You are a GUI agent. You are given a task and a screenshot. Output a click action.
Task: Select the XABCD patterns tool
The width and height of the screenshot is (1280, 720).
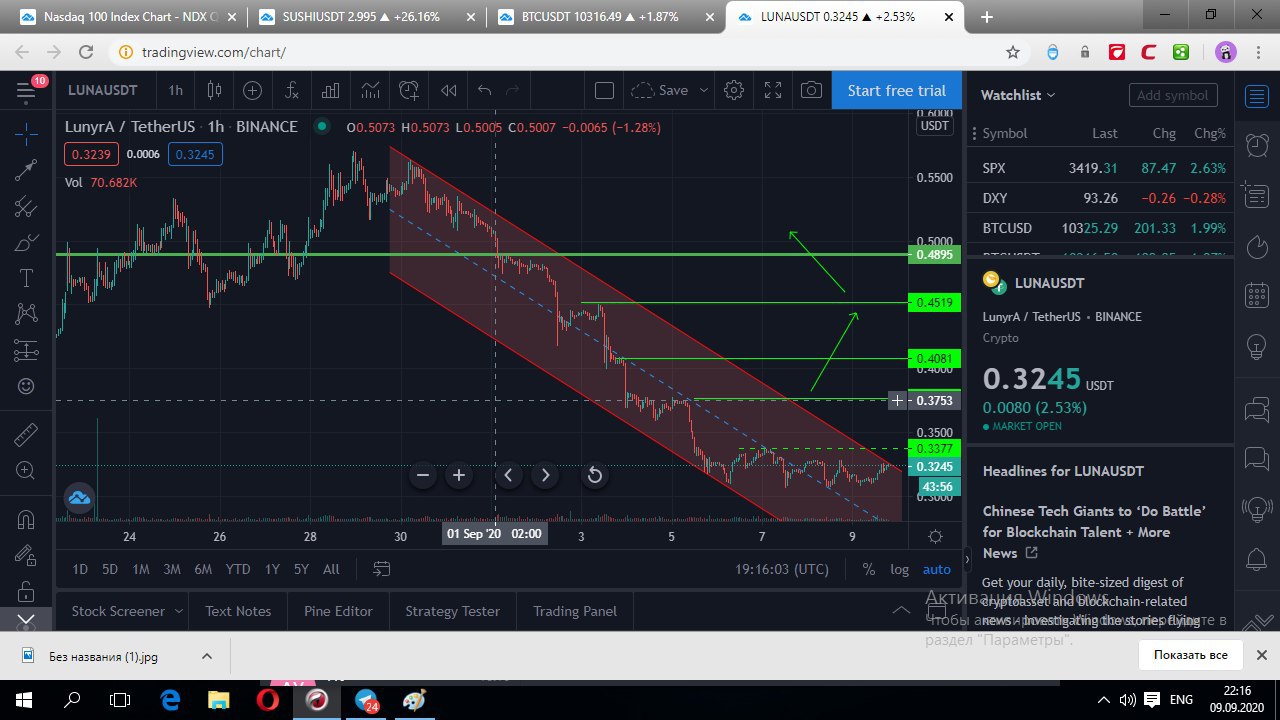click(x=26, y=314)
